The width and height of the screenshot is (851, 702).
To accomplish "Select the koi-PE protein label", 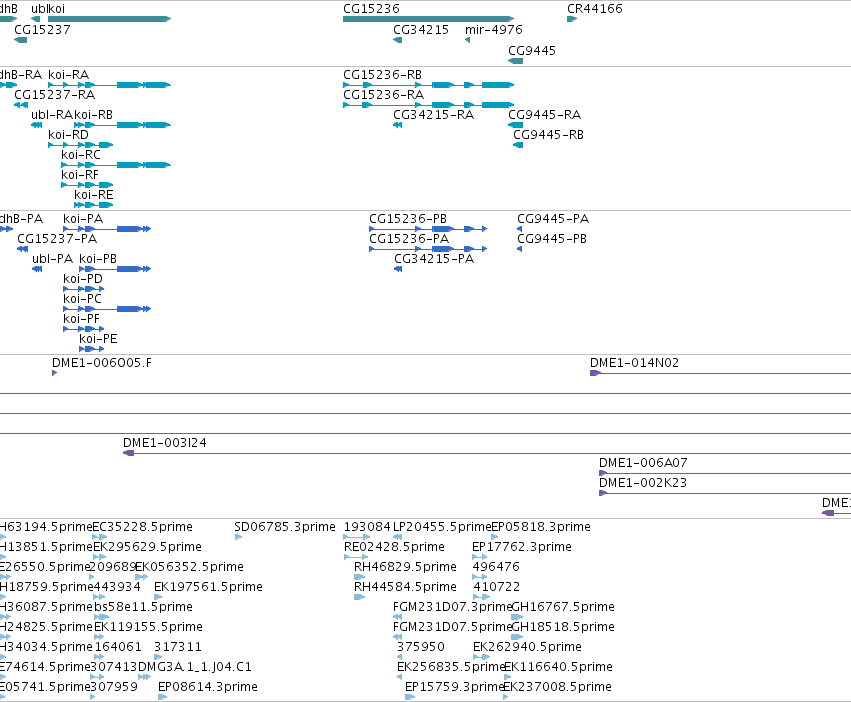I will pyautogui.click(x=98, y=340).
